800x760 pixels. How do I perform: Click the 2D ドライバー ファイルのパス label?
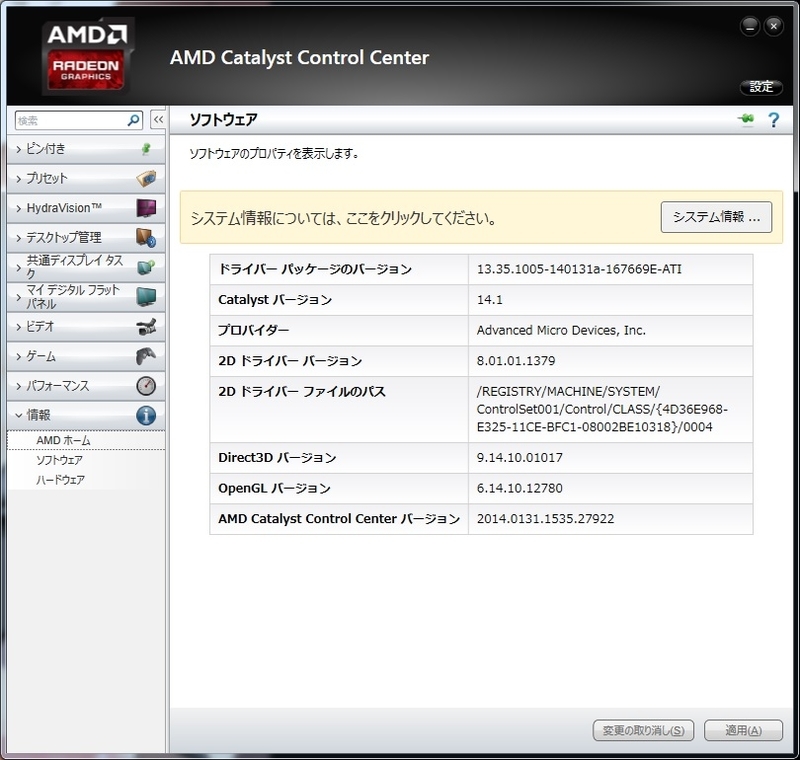pos(302,391)
